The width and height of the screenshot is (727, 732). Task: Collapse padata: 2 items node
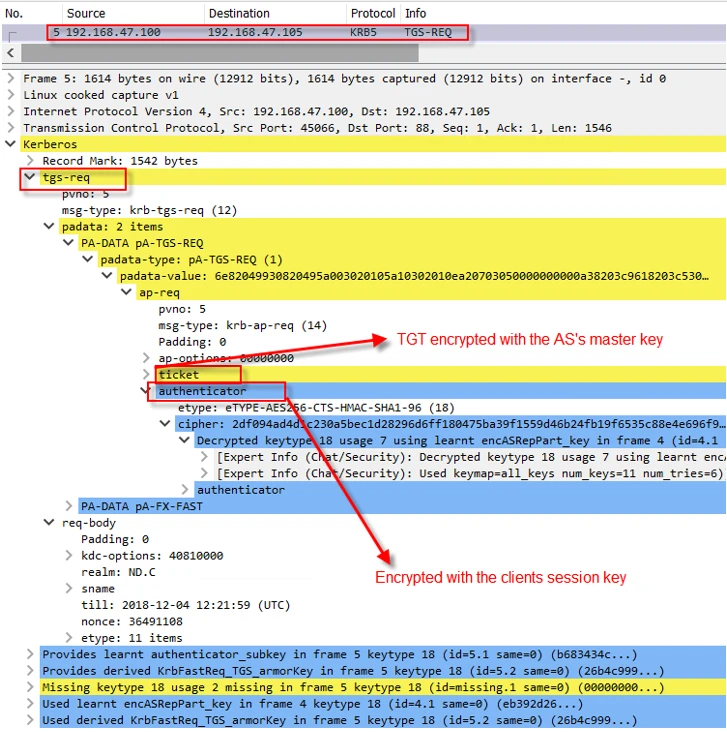[x=49, y=227]
